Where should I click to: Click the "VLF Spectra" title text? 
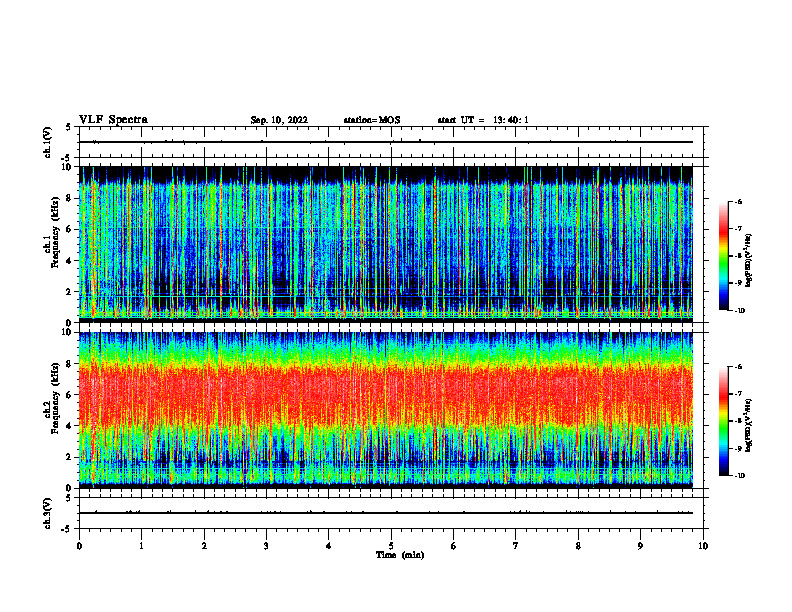click(x=113, y=120)
